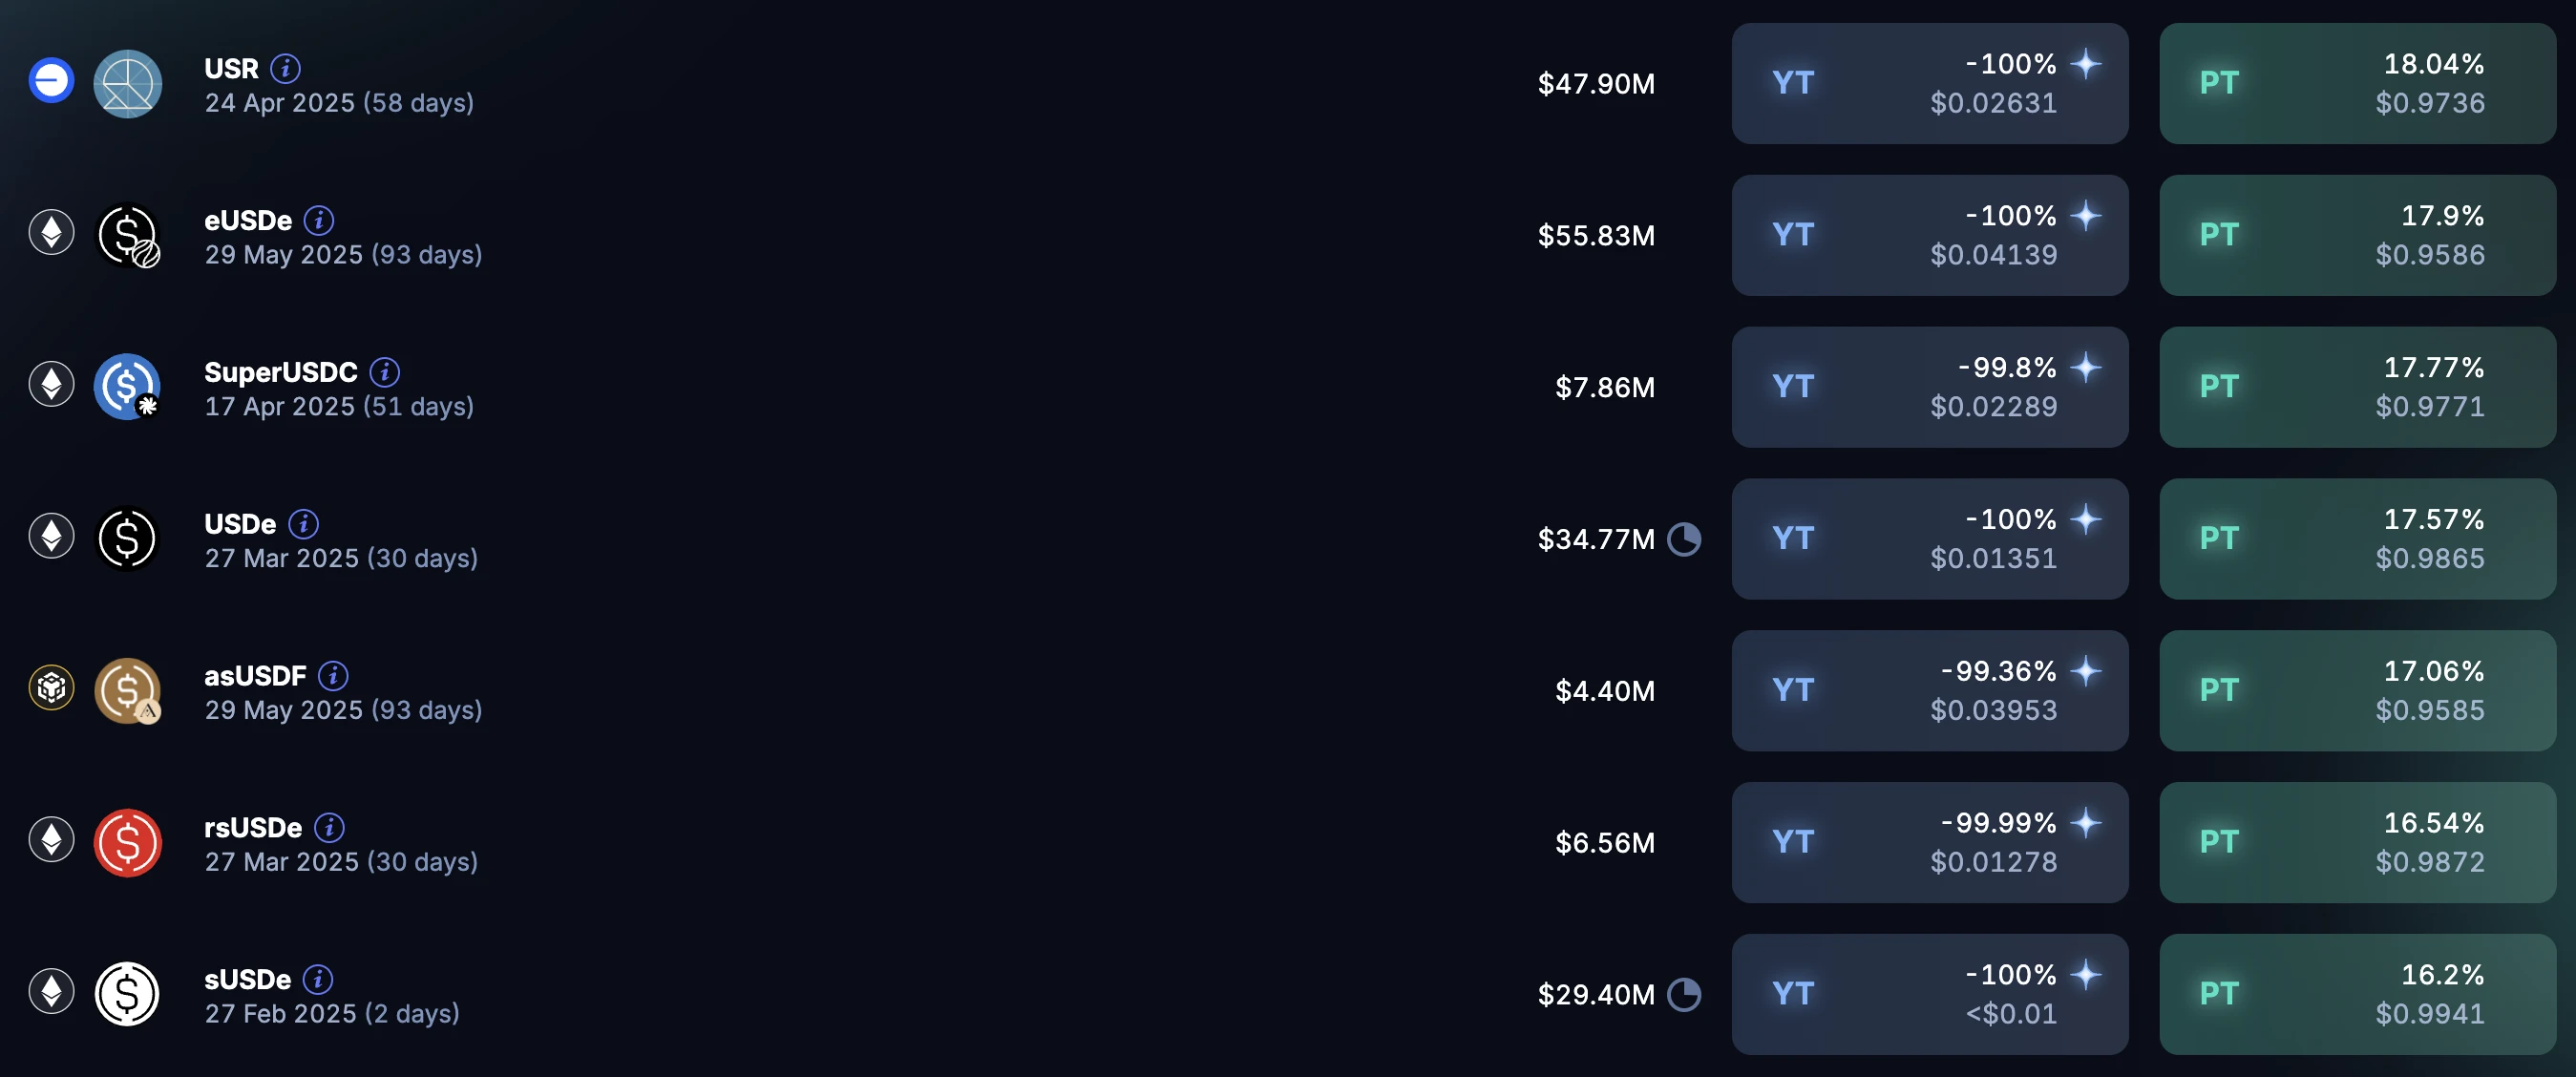
Task: Click the info icon next to USDe
Action: tap(303, 524)
